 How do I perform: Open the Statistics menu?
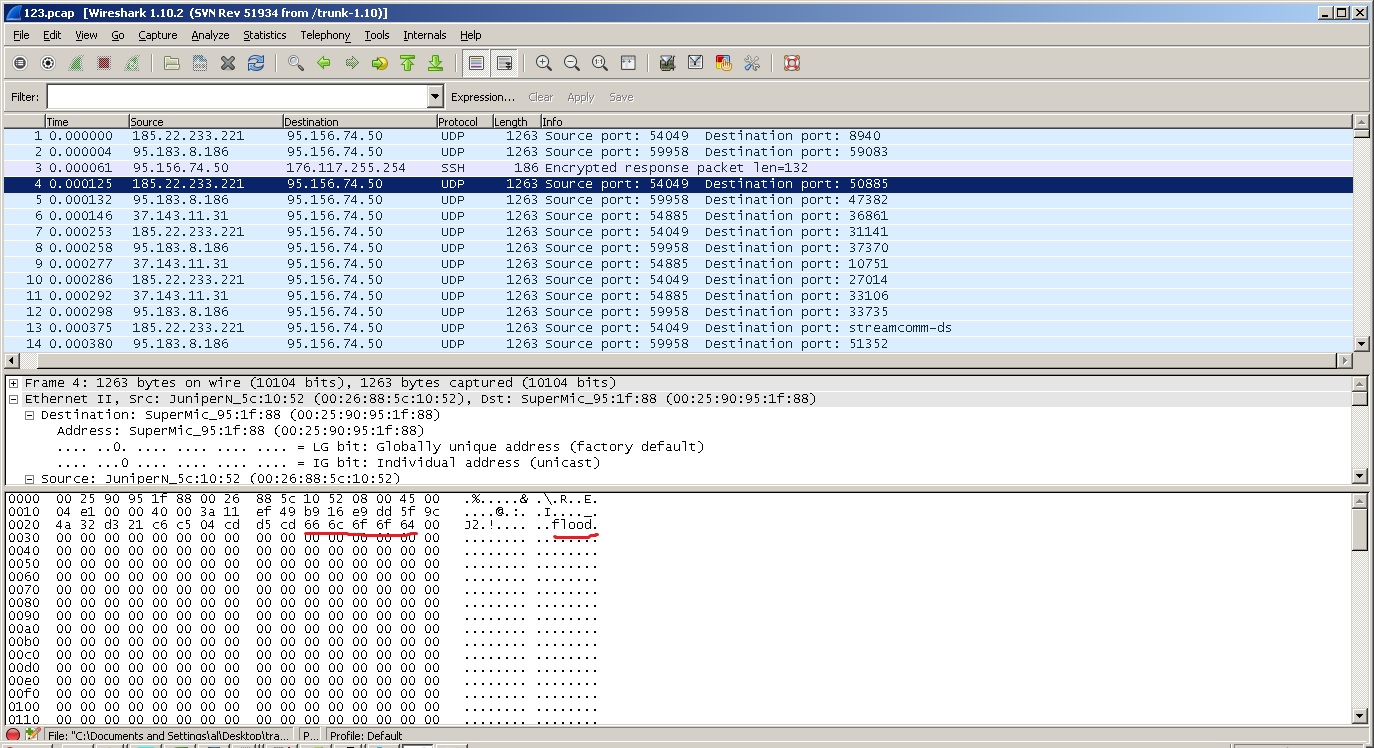pyautogui.click(x=264, y=35)
